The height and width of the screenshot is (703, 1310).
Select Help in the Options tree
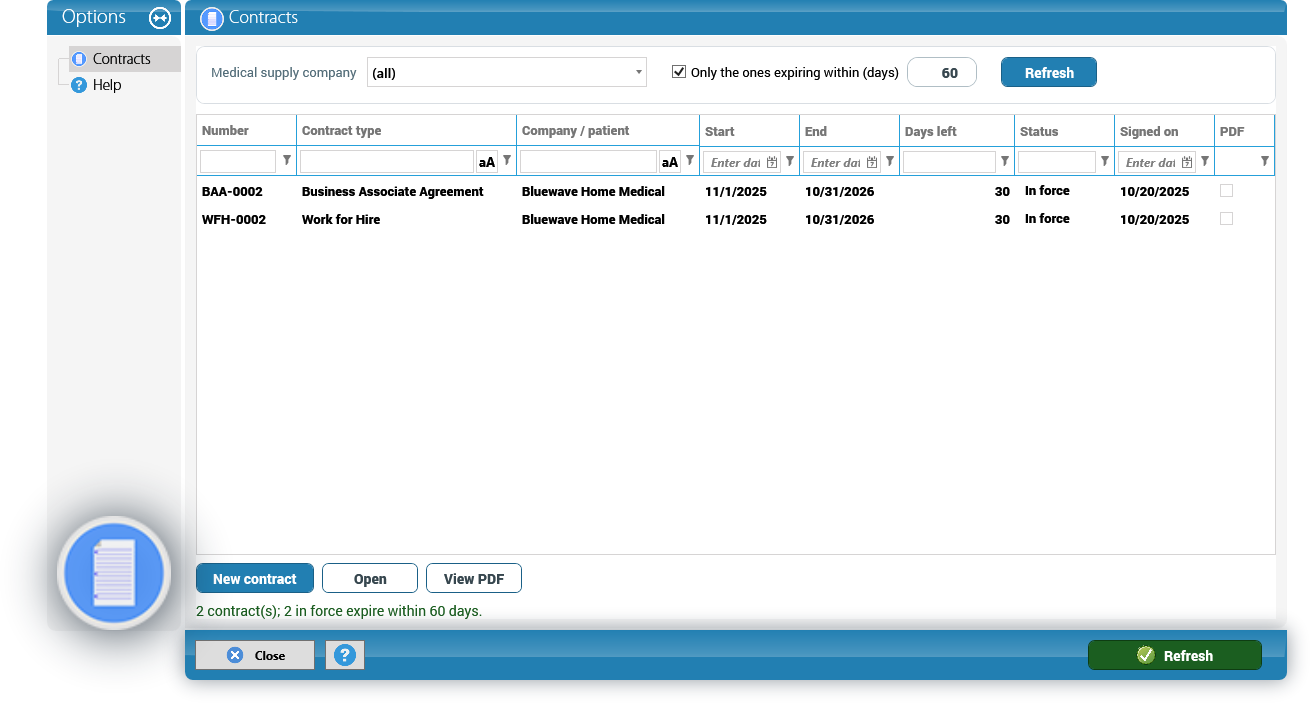click(x=106, y=85)
